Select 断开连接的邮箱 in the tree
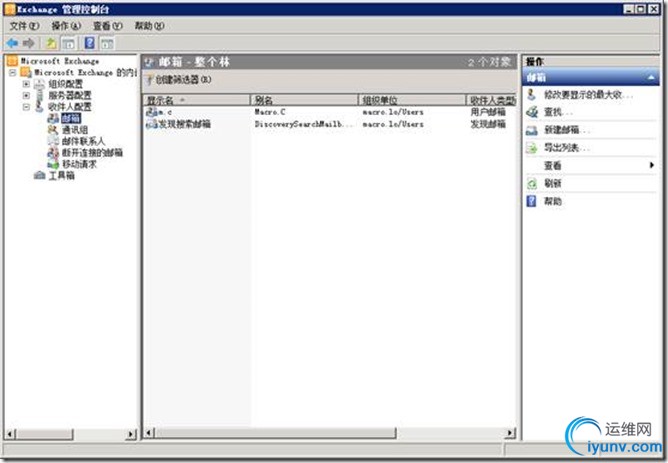Screen dimensions: 668x463 (x=92, y=152)
